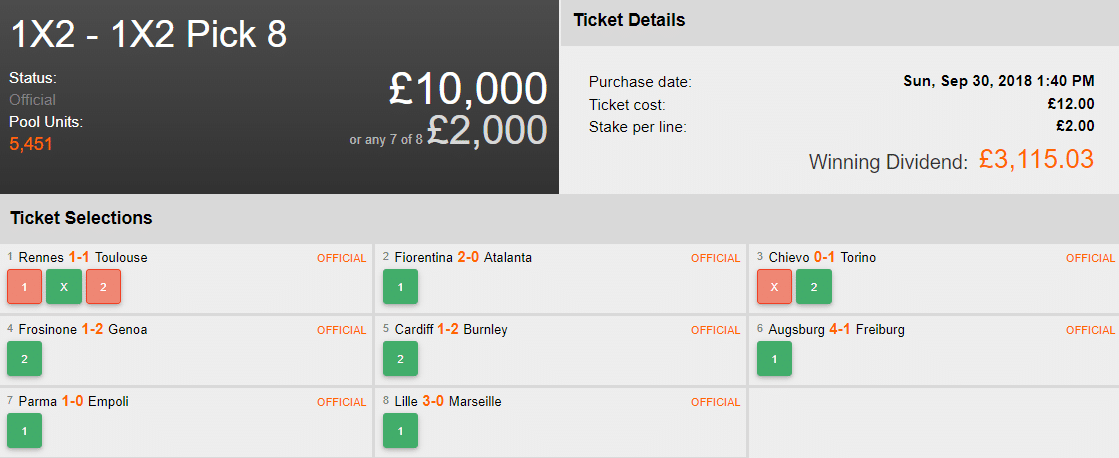Select the red 2 pick for Rennes-Toulouse
The image size is (1119, 458).
103,286
